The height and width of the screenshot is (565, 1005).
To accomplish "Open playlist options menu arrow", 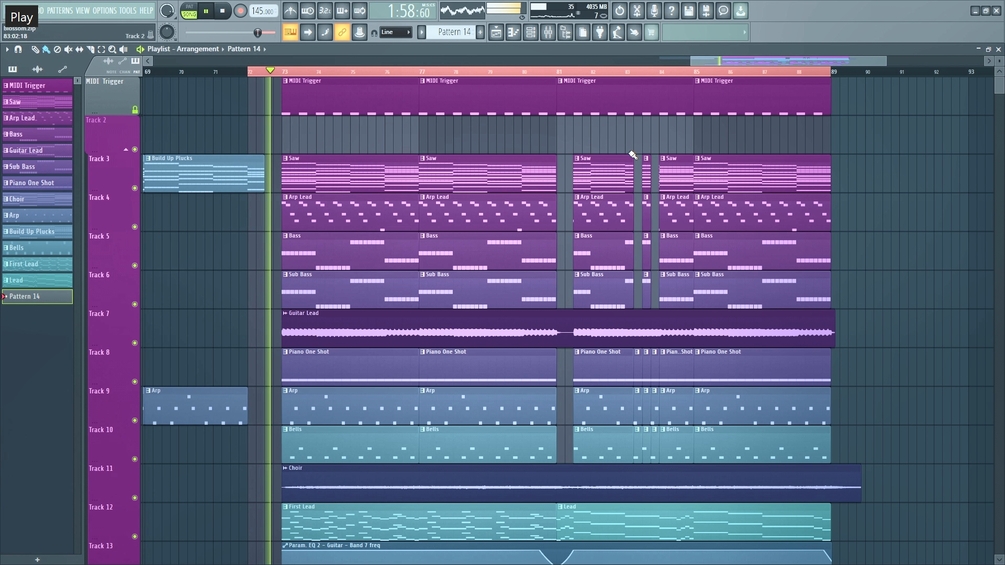I will point(7,49).
